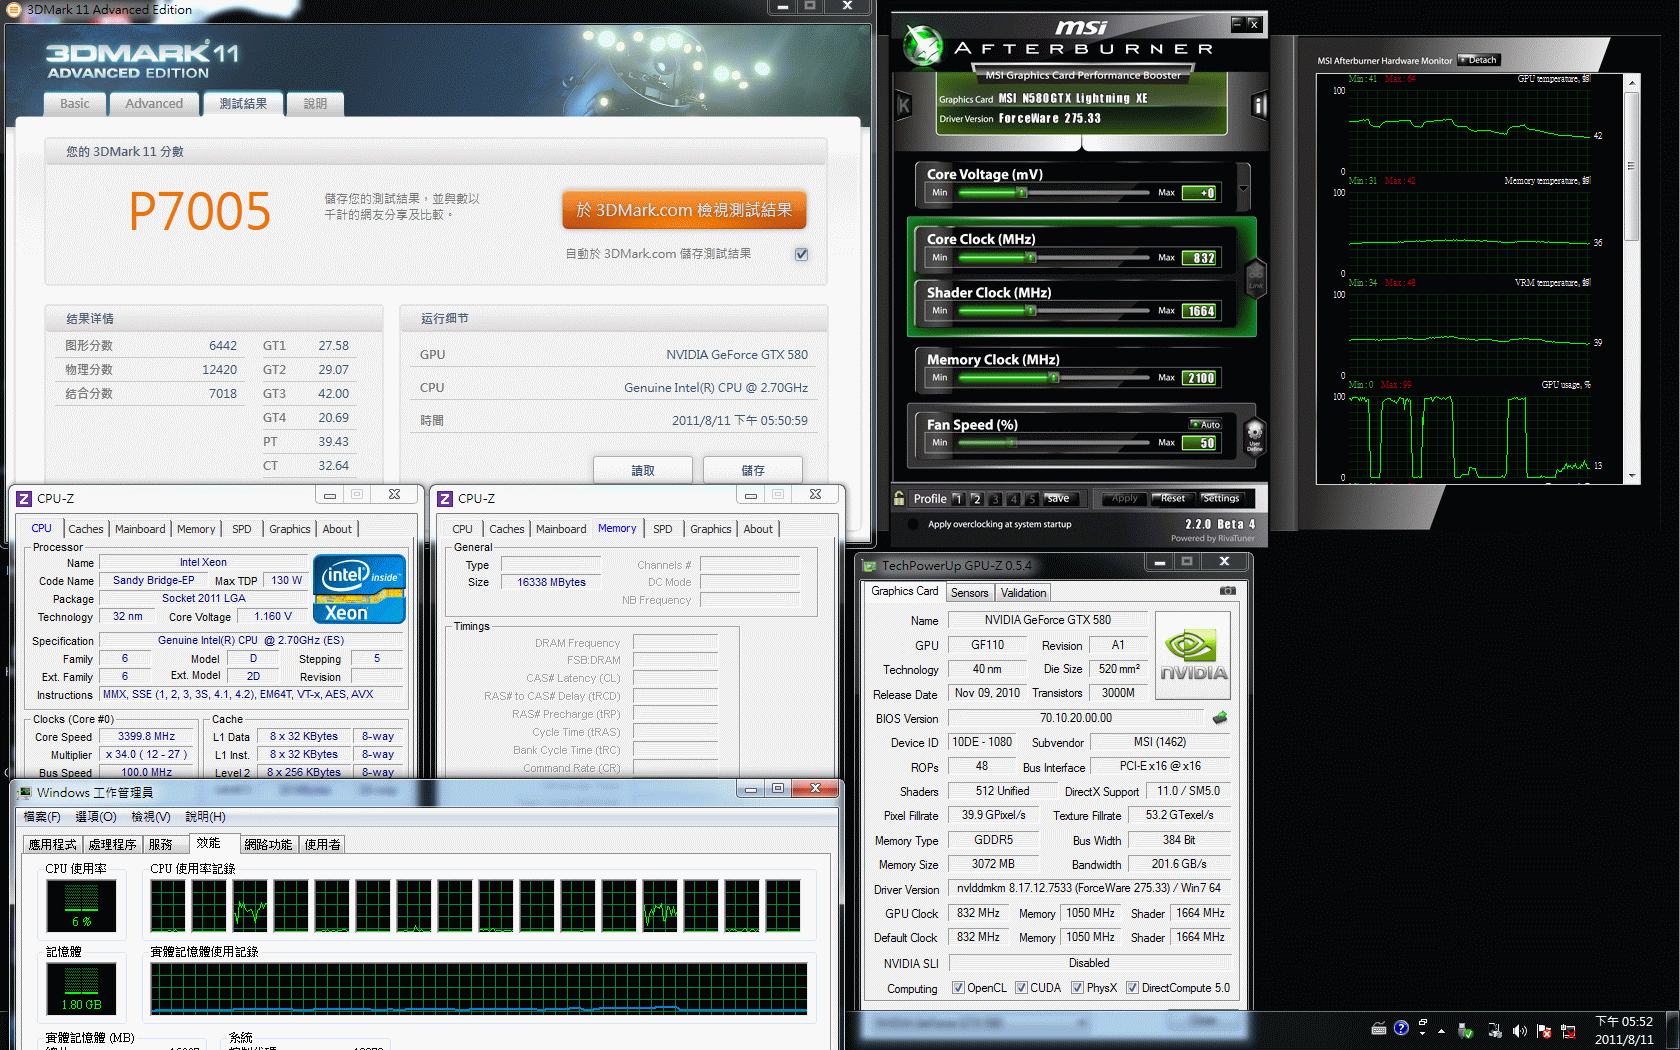Click the language bar help icon
This screenshot has height=1050, width=1680.
pyautogui.click(x=1401, y=1028)
